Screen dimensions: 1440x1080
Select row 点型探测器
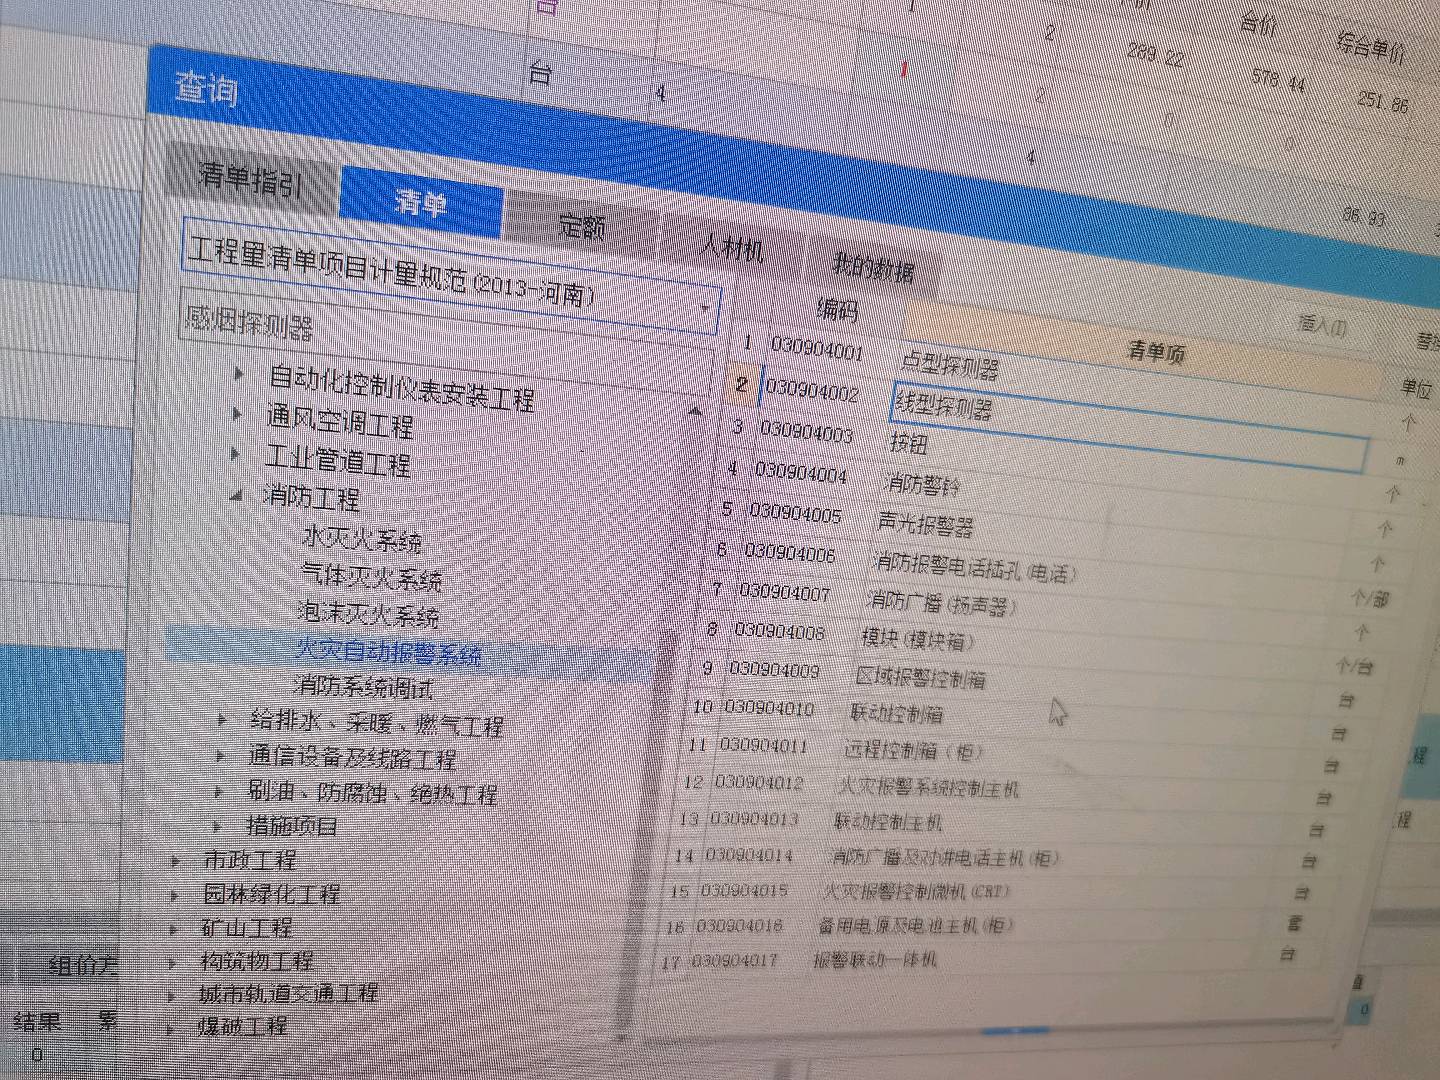(x=949, y=366)
